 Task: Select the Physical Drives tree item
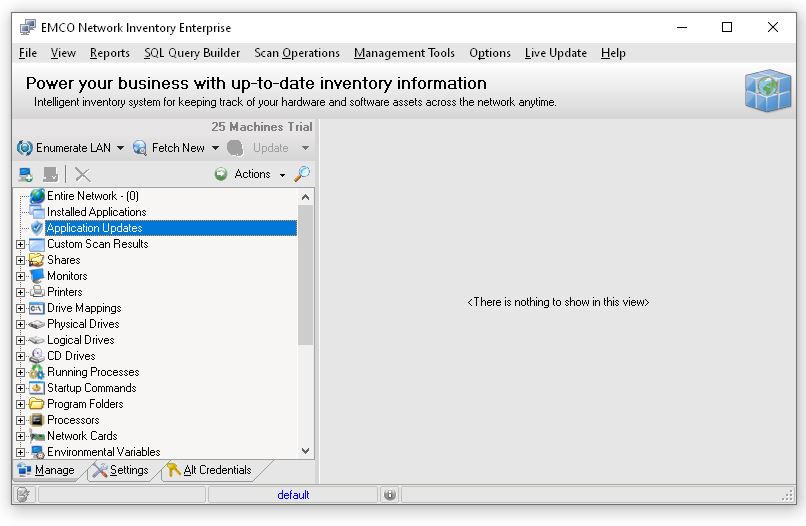(83, 324)
